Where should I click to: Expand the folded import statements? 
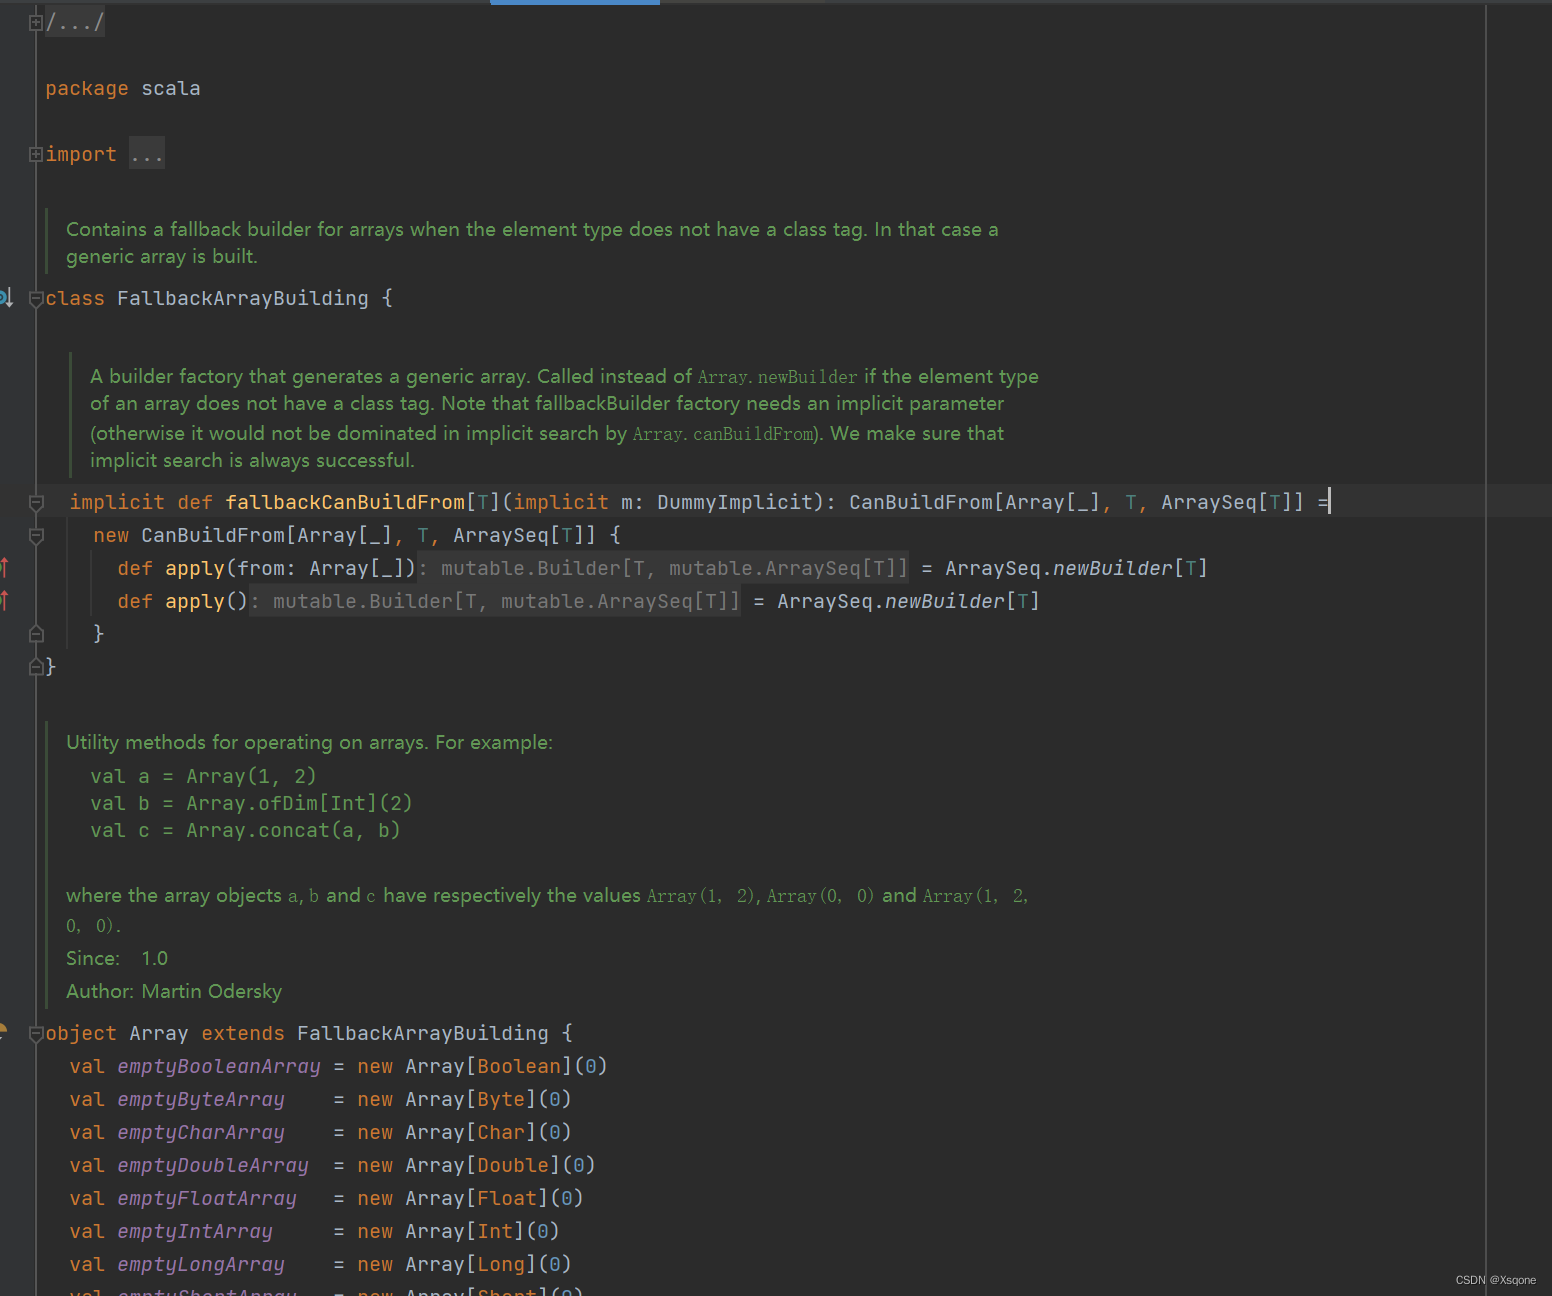36,154
